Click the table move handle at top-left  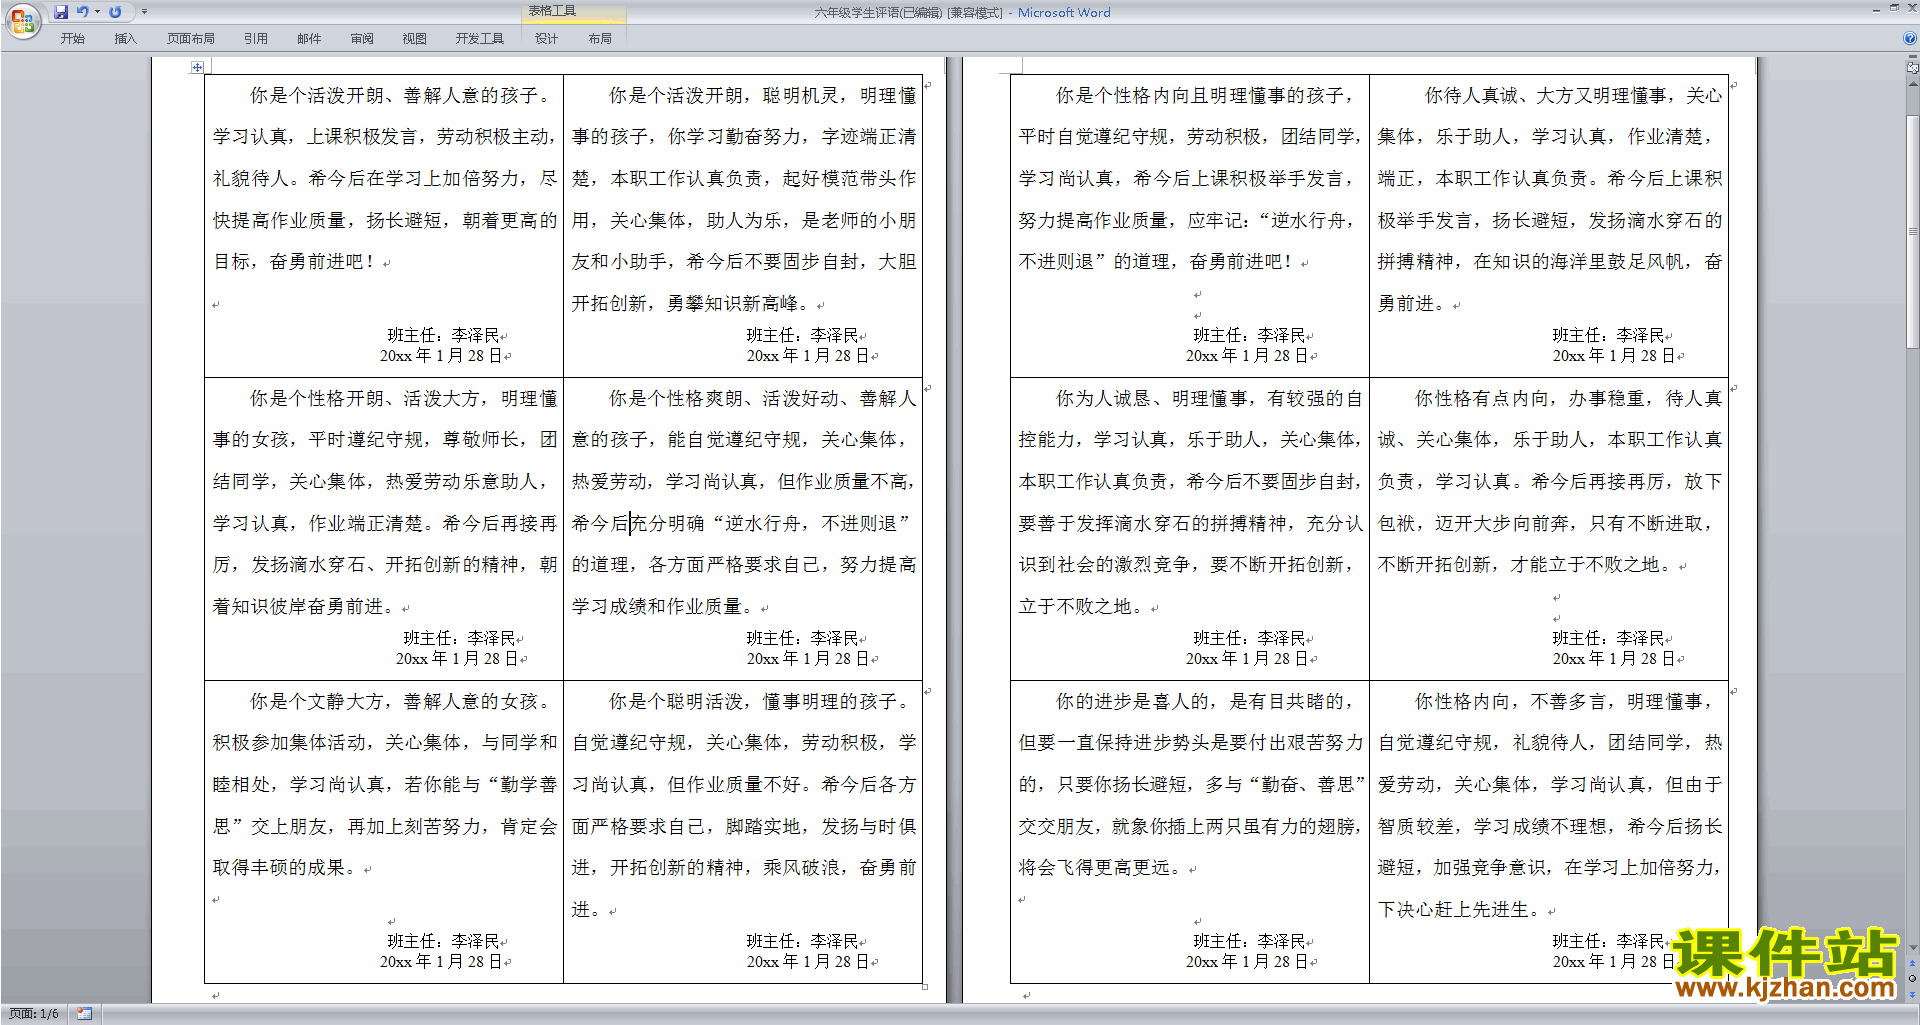click(197, 67)
